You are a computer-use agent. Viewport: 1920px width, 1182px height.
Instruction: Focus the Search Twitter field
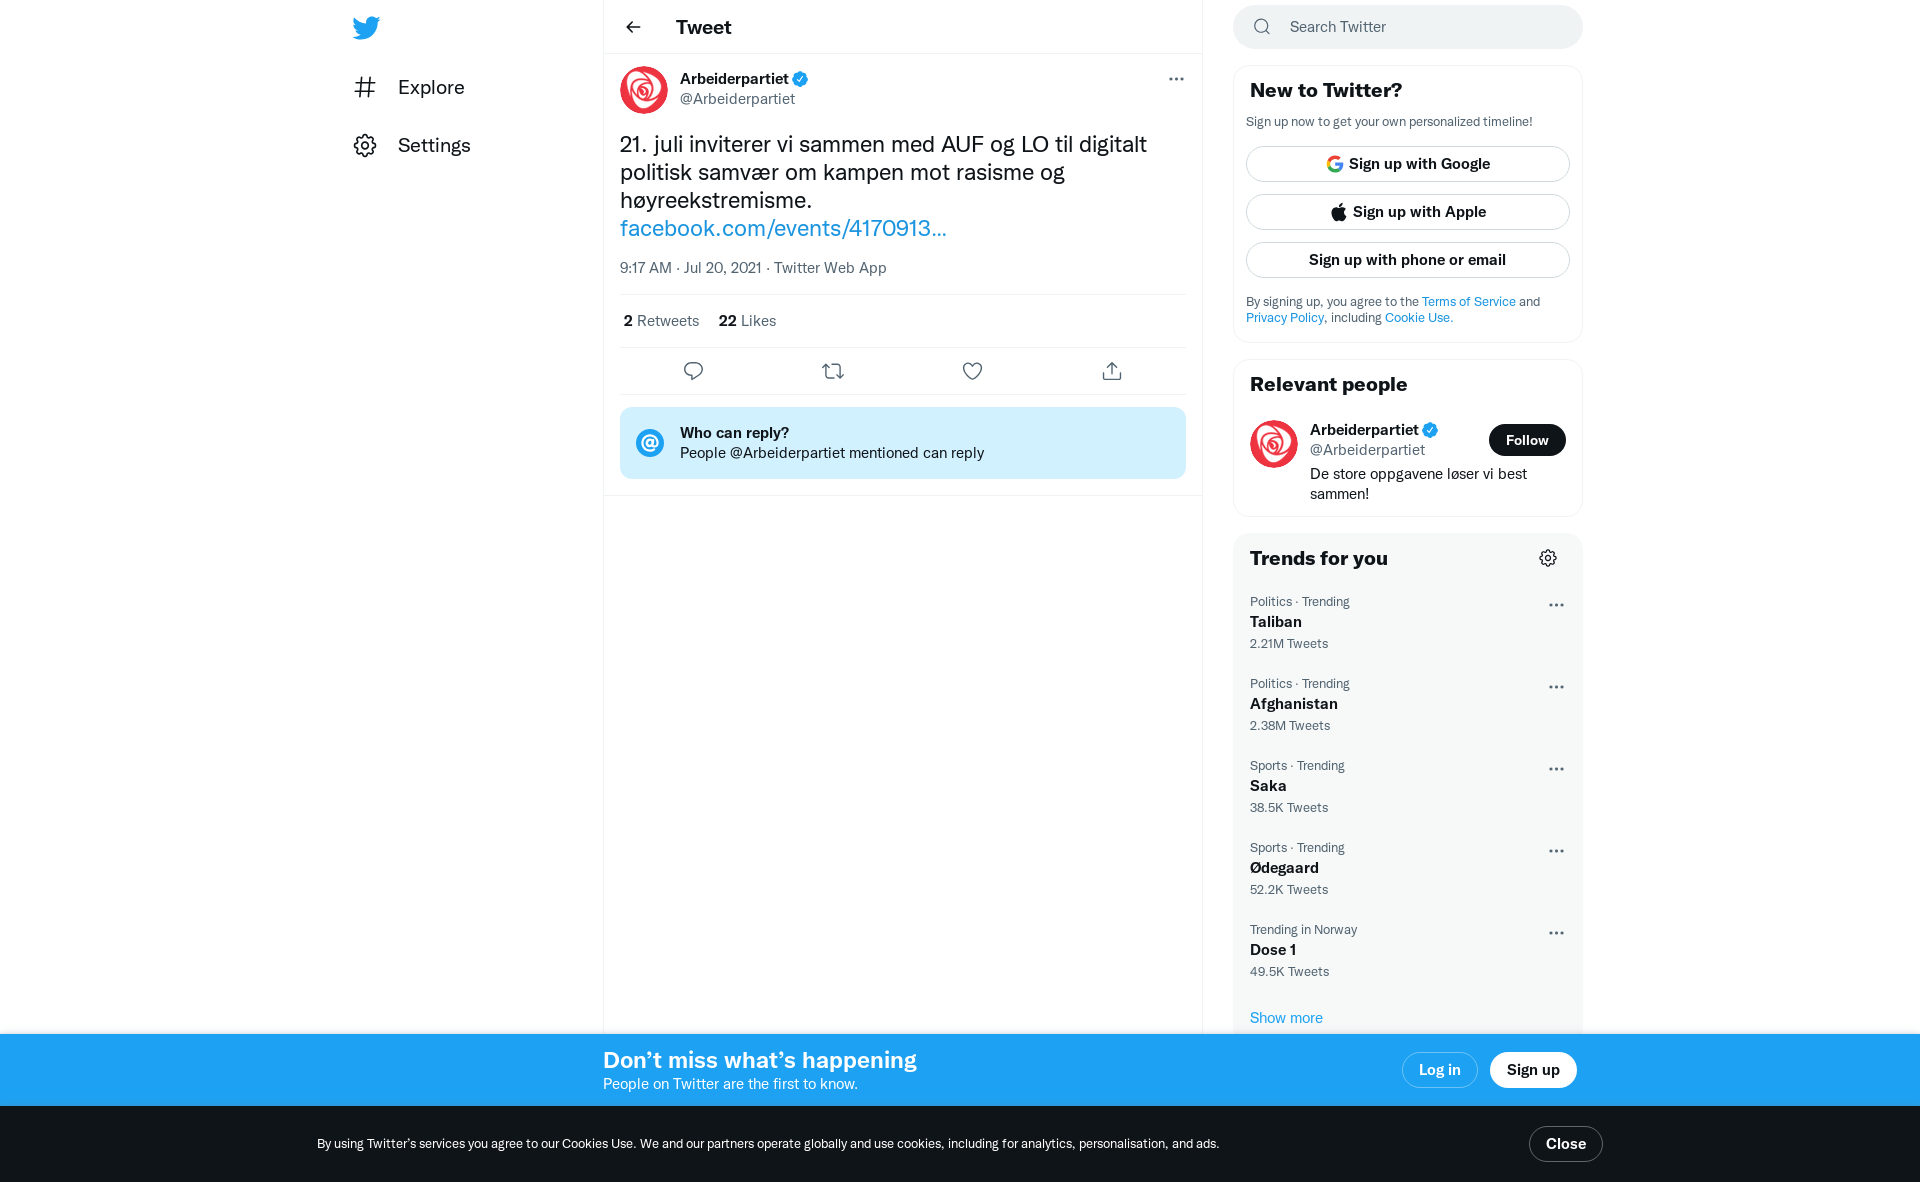[1408, 27]
